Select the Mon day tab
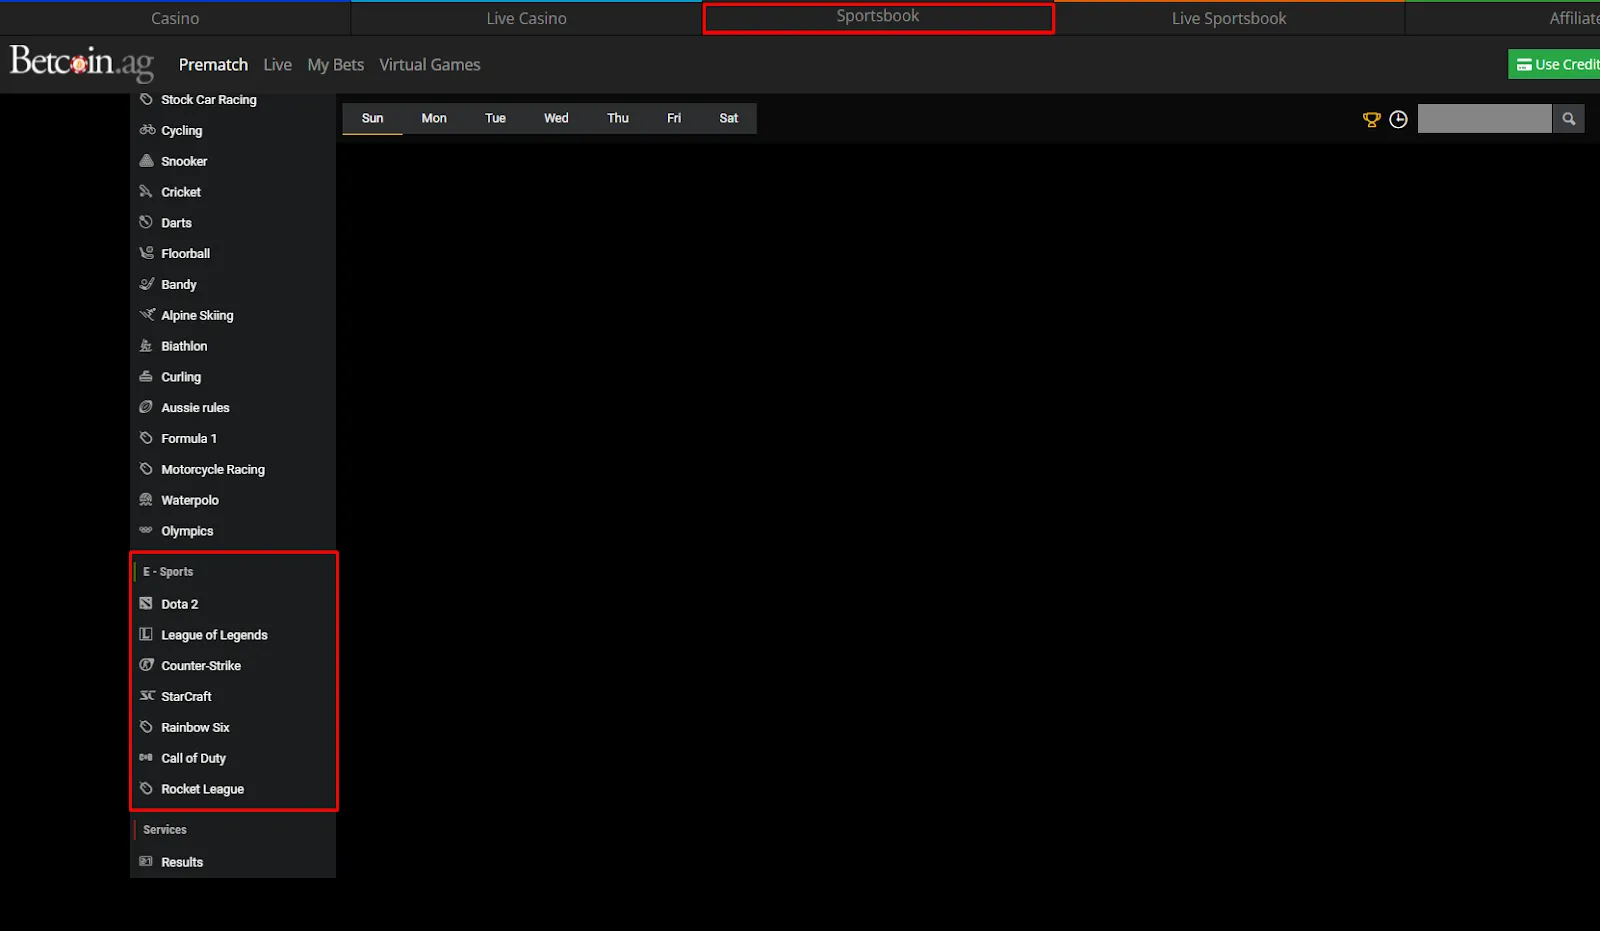 click(x=434, y=118)
